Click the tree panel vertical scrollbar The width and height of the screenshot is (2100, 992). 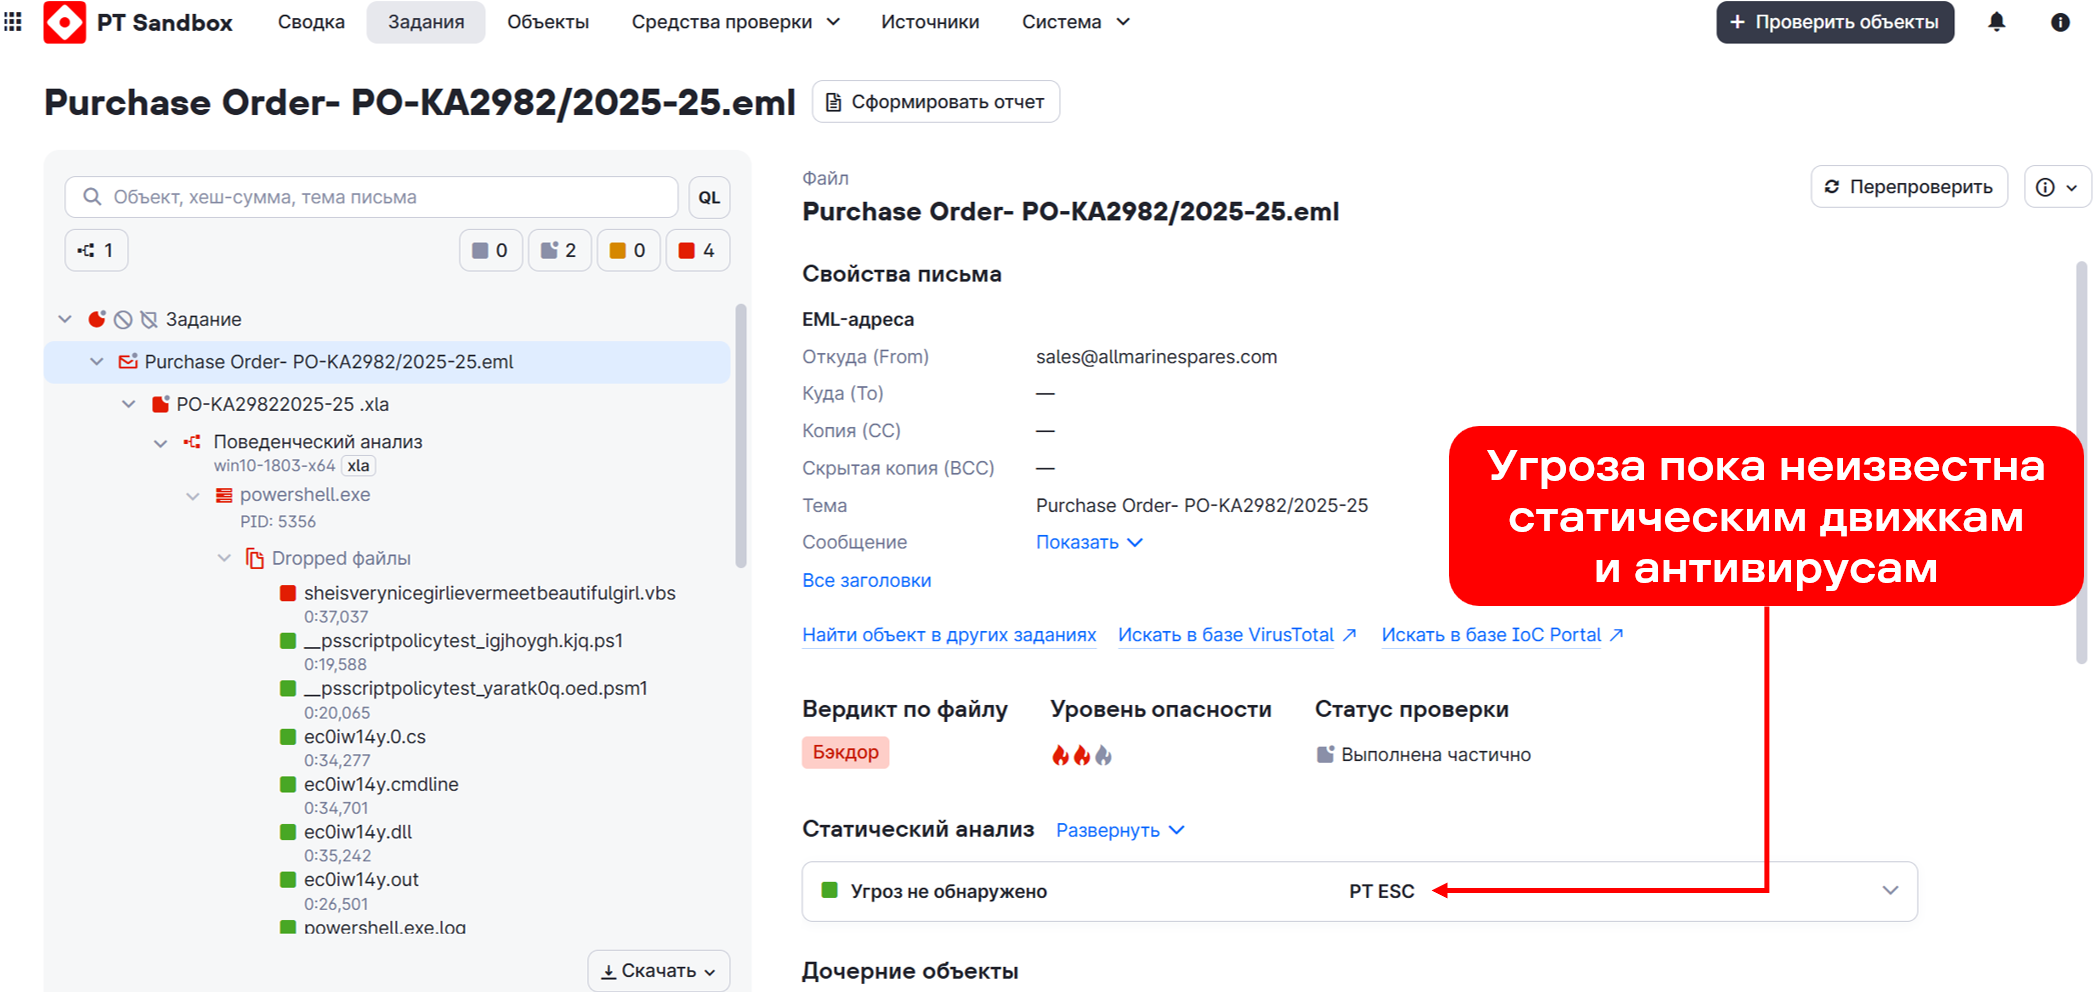[741, 435]
